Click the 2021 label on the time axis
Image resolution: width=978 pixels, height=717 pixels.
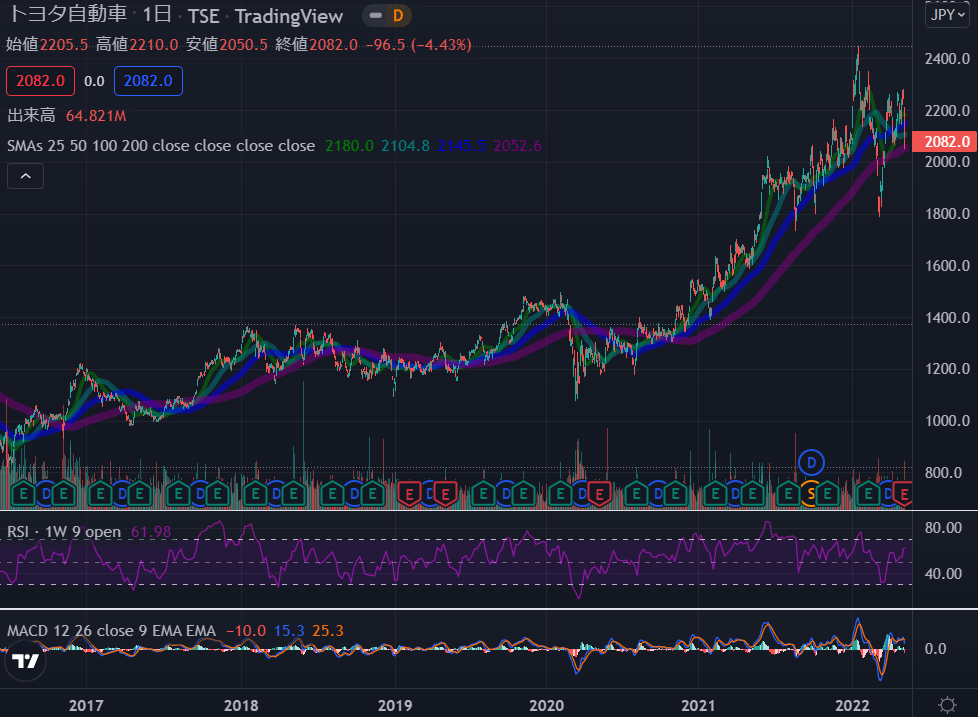(698, 705)
